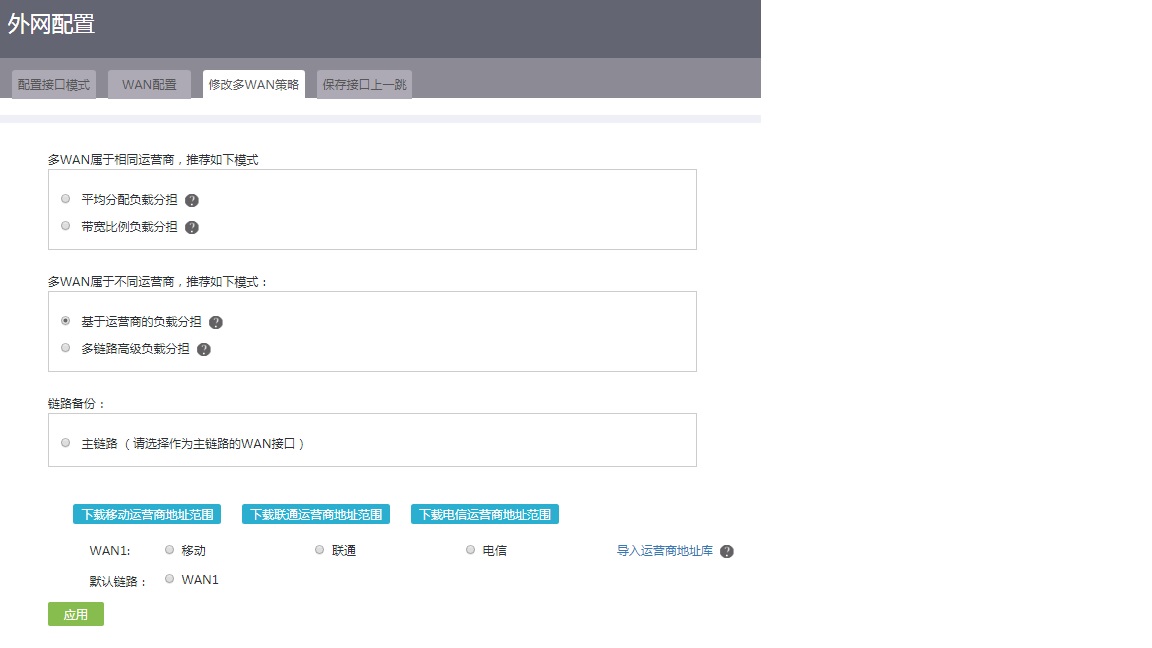The width and height of the screenshot is (1152, 648).
Task: Choose 电信 for WAN1
Action: point(470,550)
